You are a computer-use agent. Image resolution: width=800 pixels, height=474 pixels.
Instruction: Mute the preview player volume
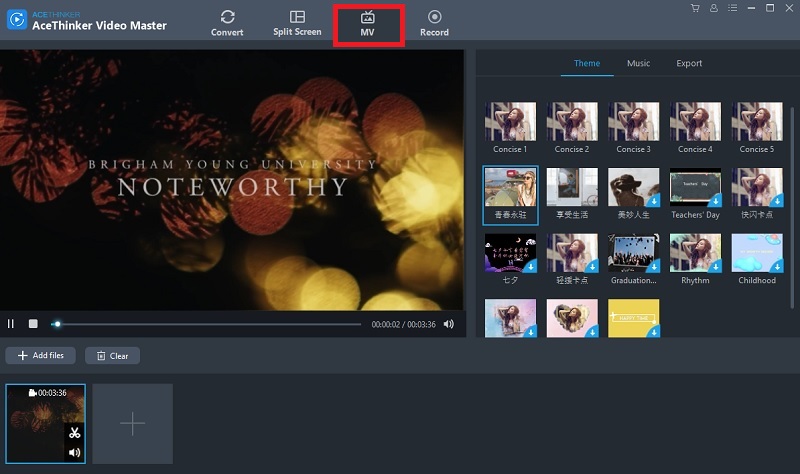pyautogui.click(x=449, y=324)
